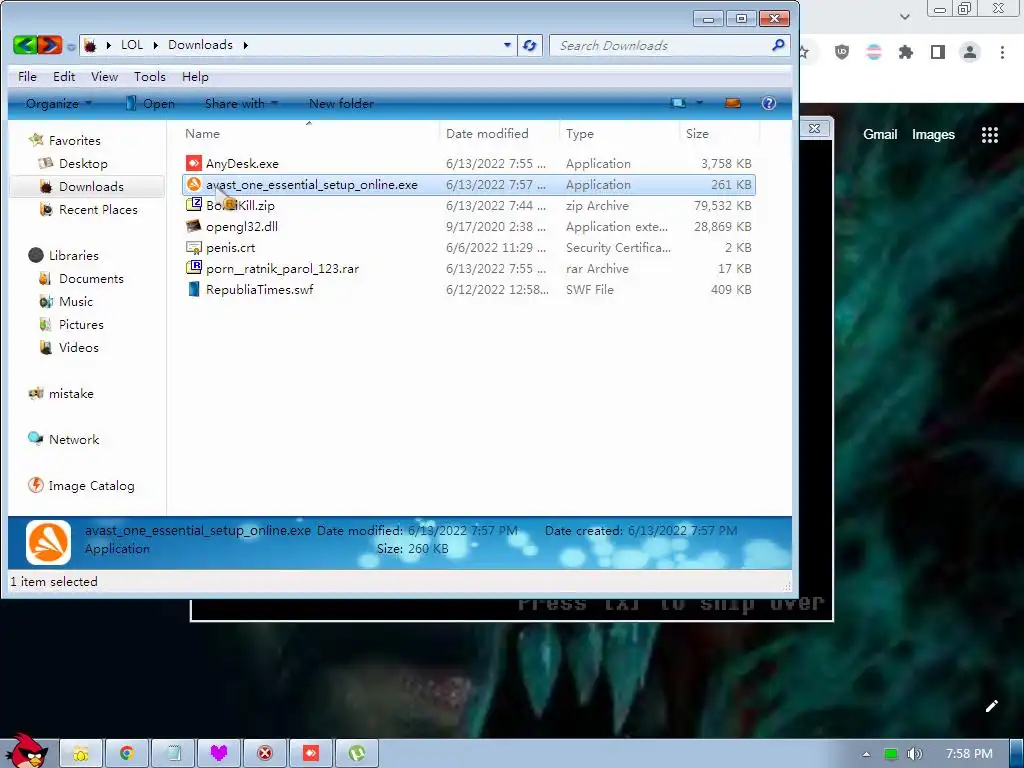Click the uBlock shield extension icon
Screen dimensions: 1024x768
pos(842,52)
